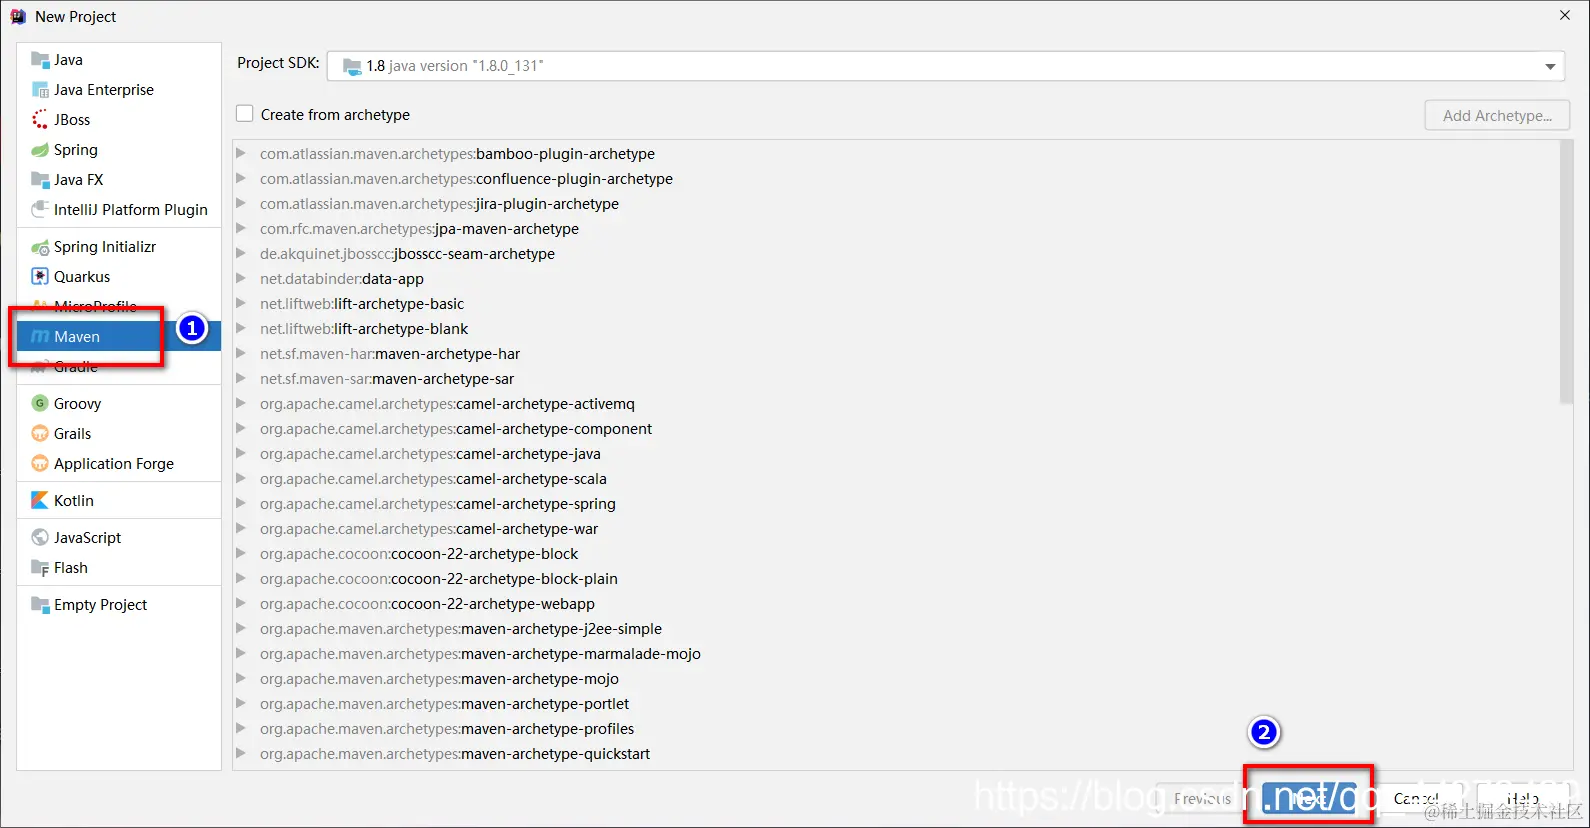
Task: Select maven-archetype-portlet row
Action: pos(896,704)
